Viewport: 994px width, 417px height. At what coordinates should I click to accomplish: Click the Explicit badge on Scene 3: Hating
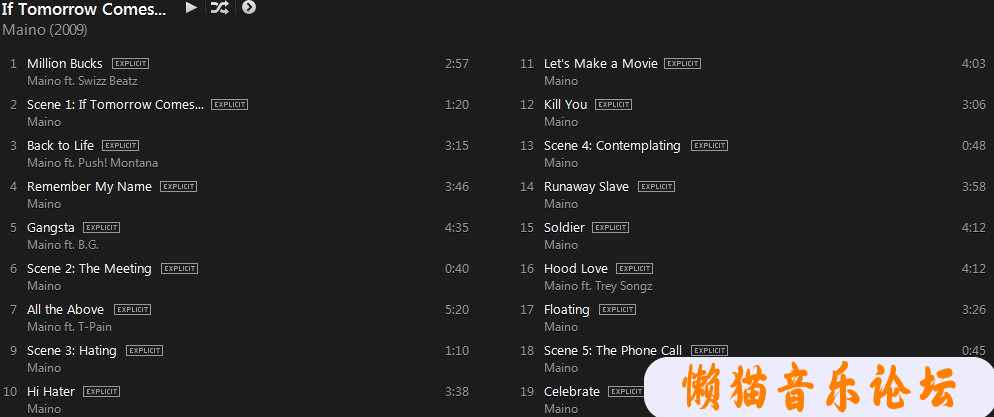[145, 350]
